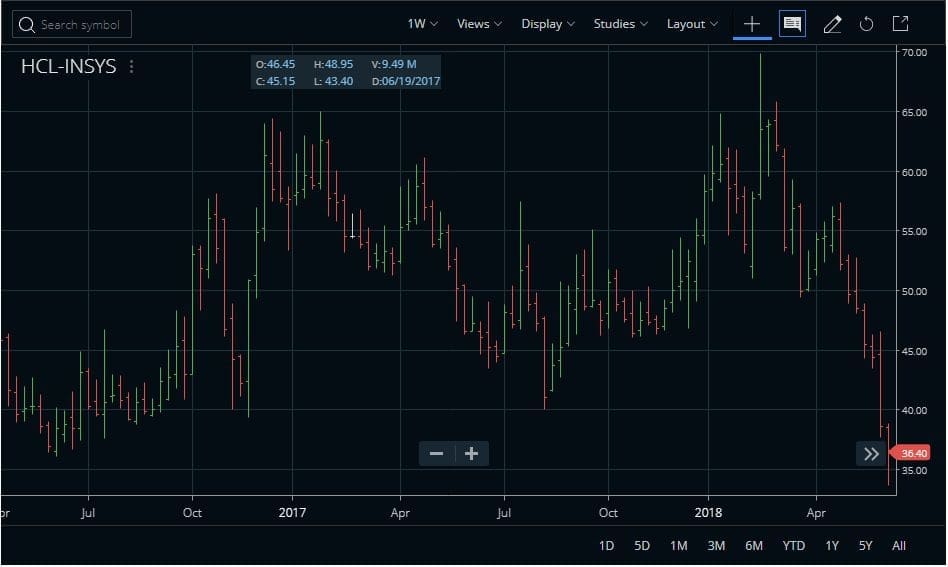The height and width of the screenshot is (567, 948).
Task: Open the Display dropdown menu
Action: tap(548, 24)
